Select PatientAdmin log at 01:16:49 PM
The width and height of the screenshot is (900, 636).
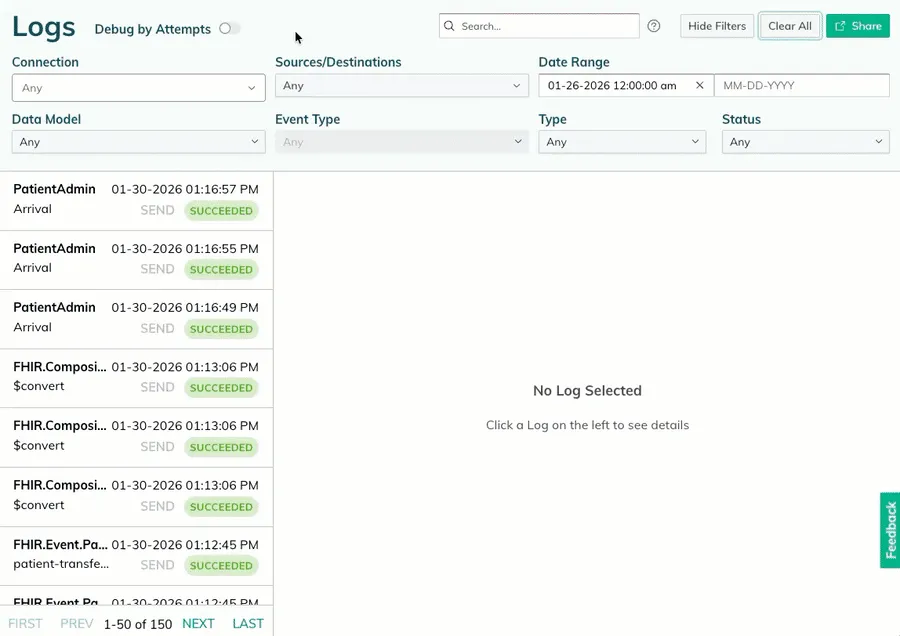(x=136, y=319)
